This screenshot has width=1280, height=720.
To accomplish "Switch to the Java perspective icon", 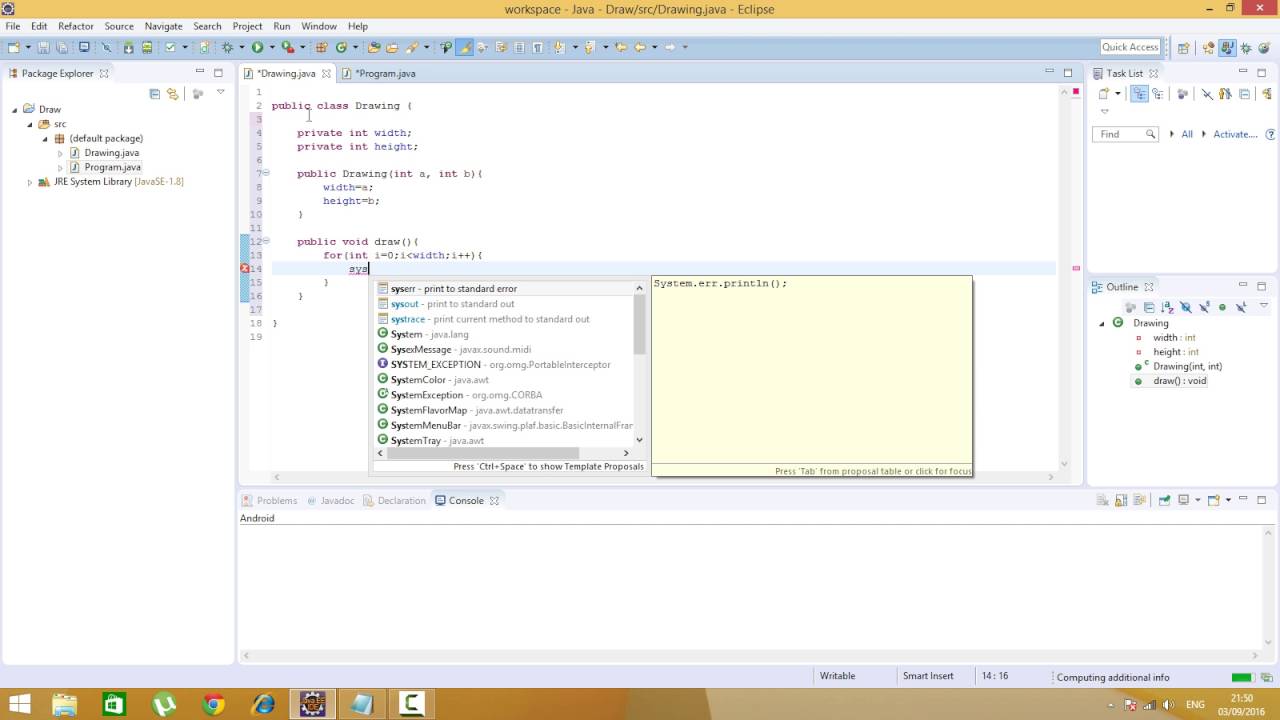I will point(1228,47).
